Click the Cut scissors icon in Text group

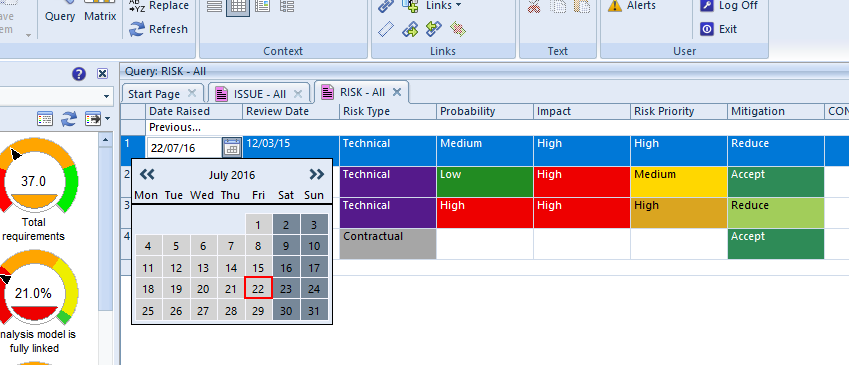534,6
